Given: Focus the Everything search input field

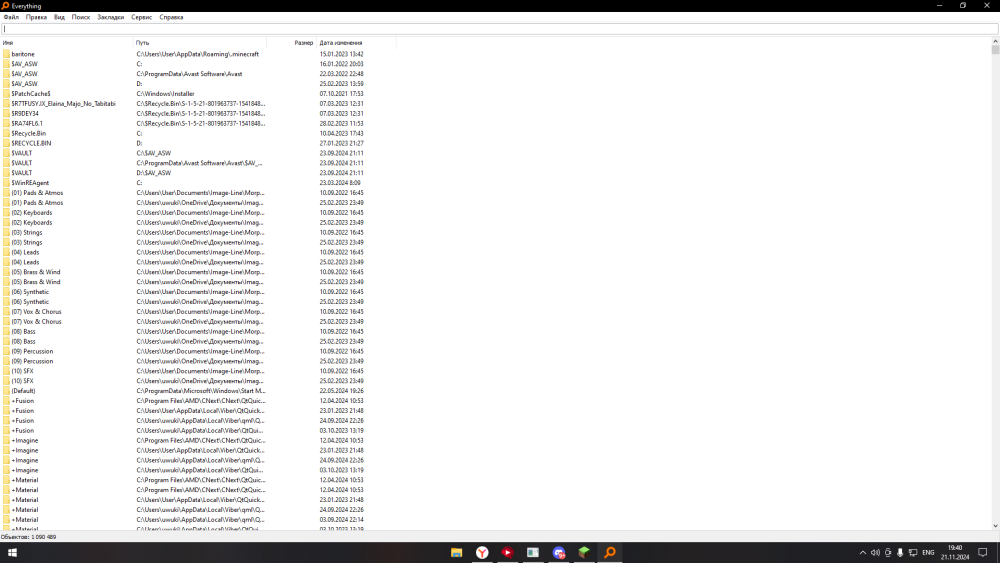Looking at the screenshot, I should (499, 29).
